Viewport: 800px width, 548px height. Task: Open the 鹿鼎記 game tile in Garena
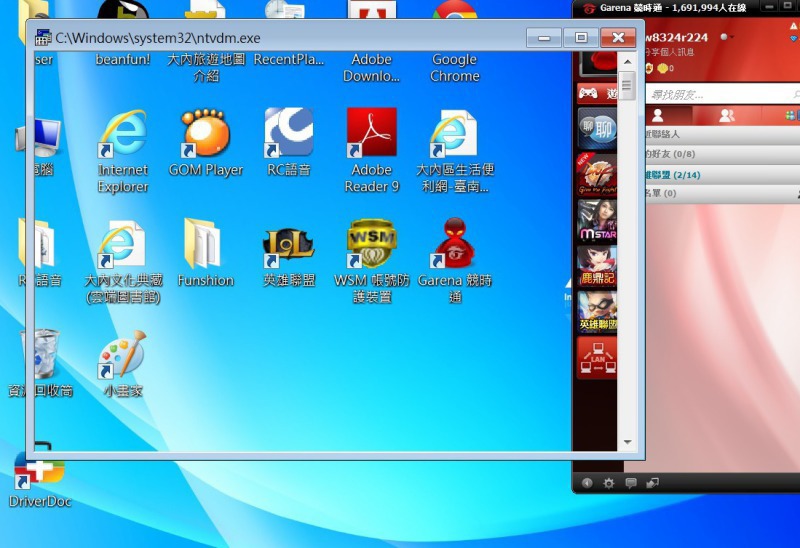(x=597, y=266)
